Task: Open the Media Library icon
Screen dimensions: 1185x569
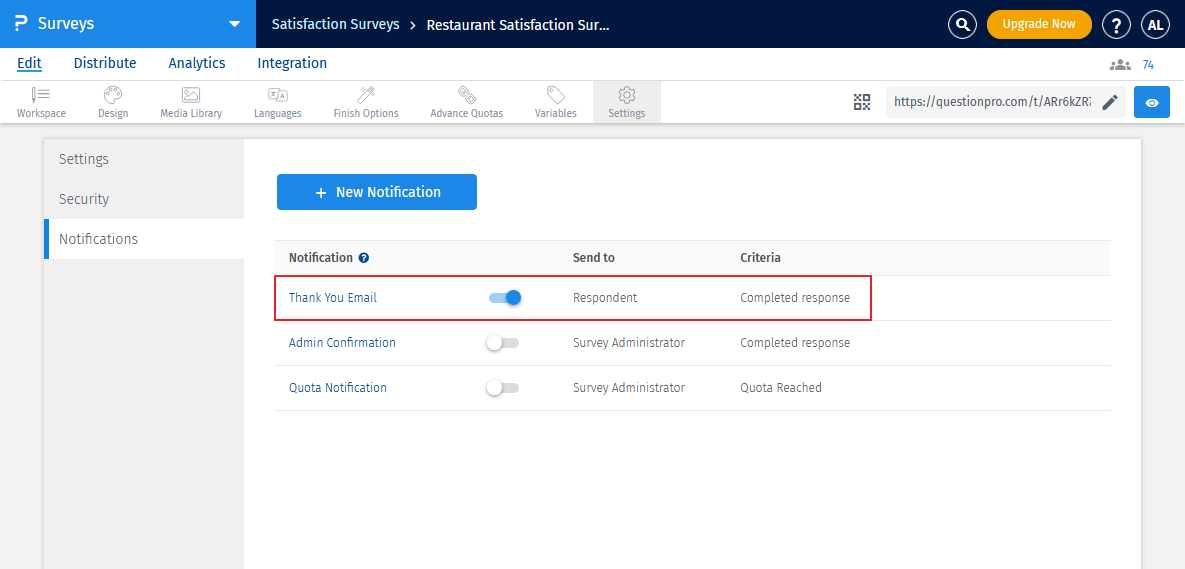Action: click(x=191, y=95)
